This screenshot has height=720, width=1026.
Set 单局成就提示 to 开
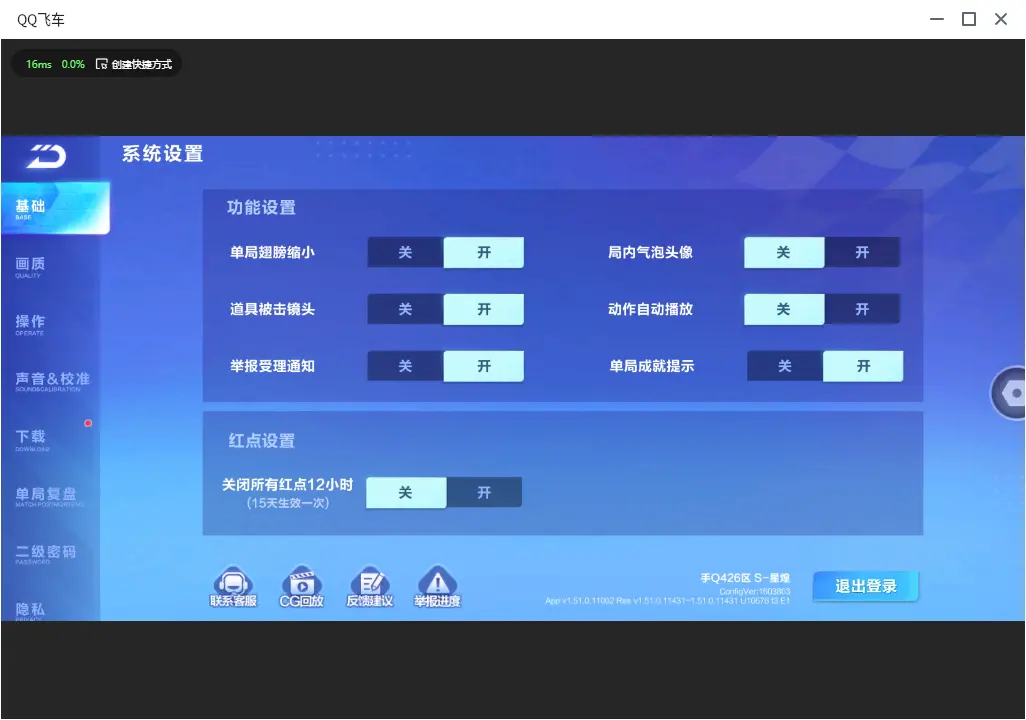click(x=863, y=367)
